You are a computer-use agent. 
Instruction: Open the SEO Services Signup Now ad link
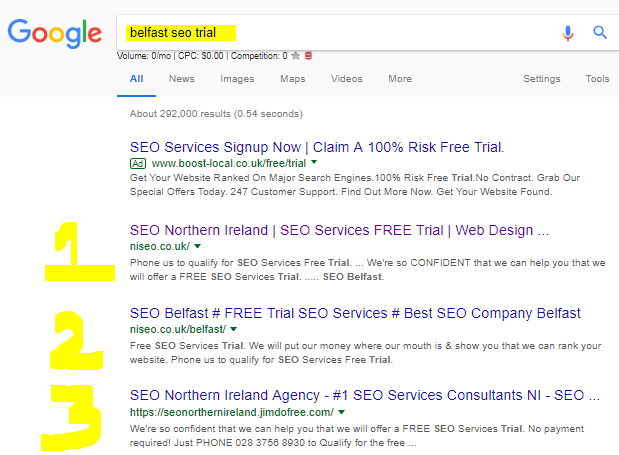(317, 147)
